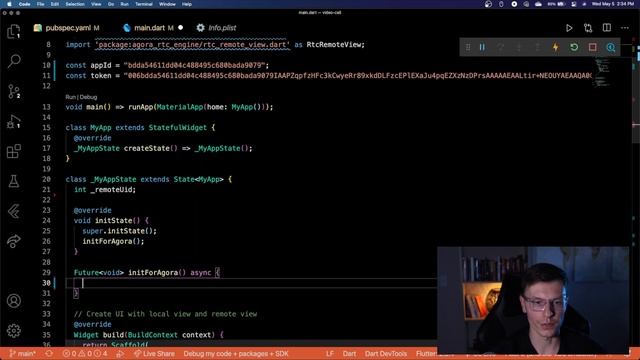Viewport: 640px width, 360px height.
Task: Click the battery indicator in menu bar
Action: [x=556, y=4]
